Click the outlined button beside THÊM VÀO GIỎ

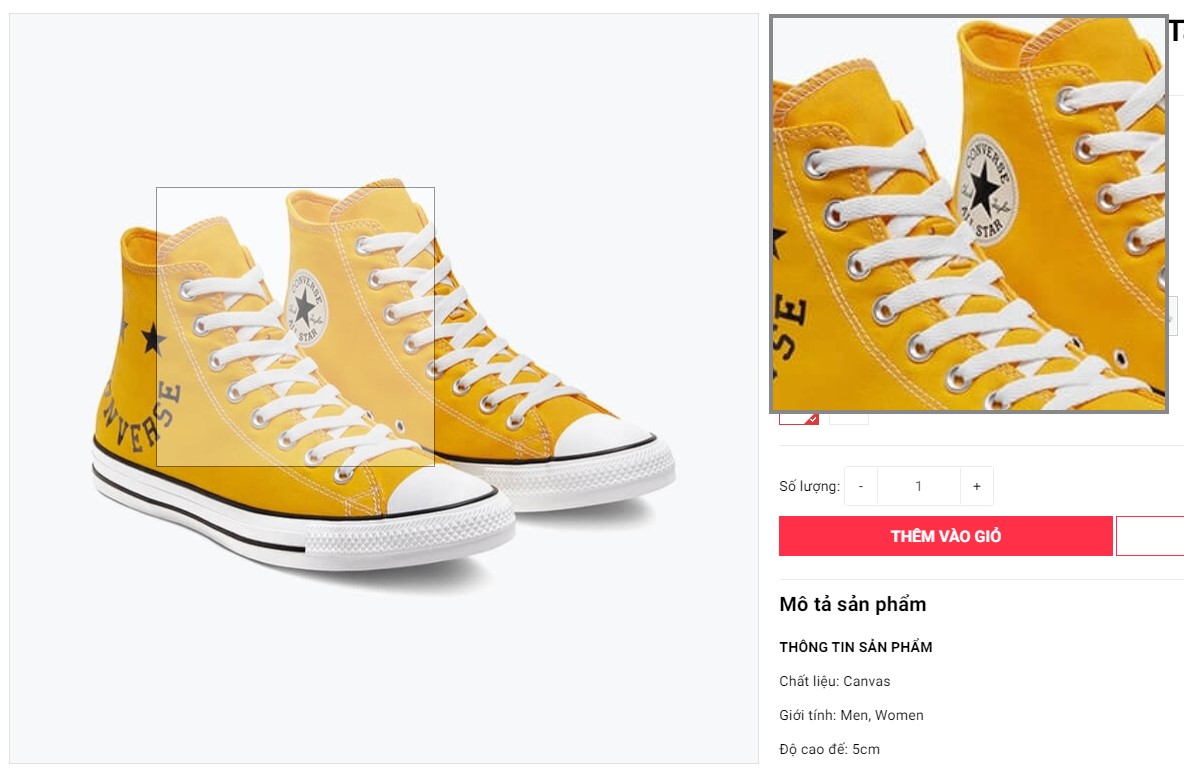(1150, 536)
